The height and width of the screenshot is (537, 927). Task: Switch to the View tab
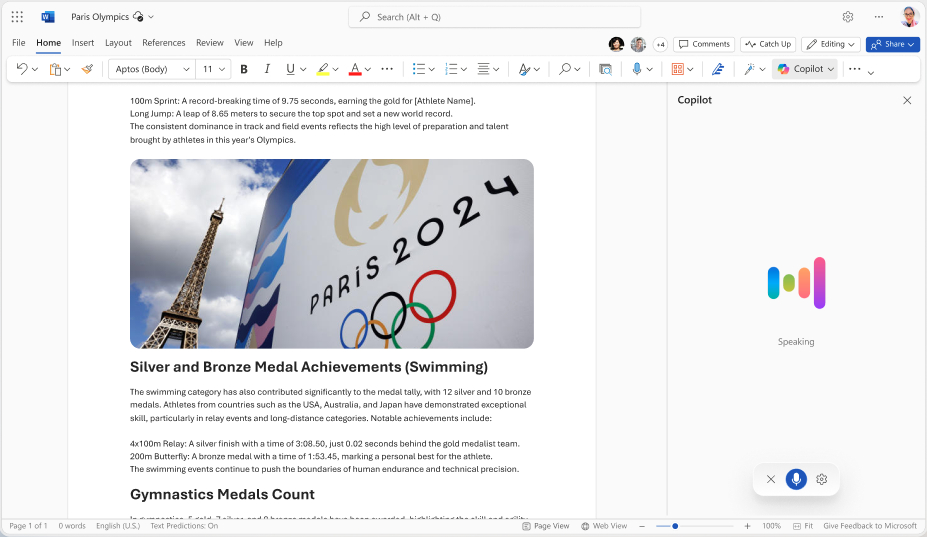pos(244,43)
